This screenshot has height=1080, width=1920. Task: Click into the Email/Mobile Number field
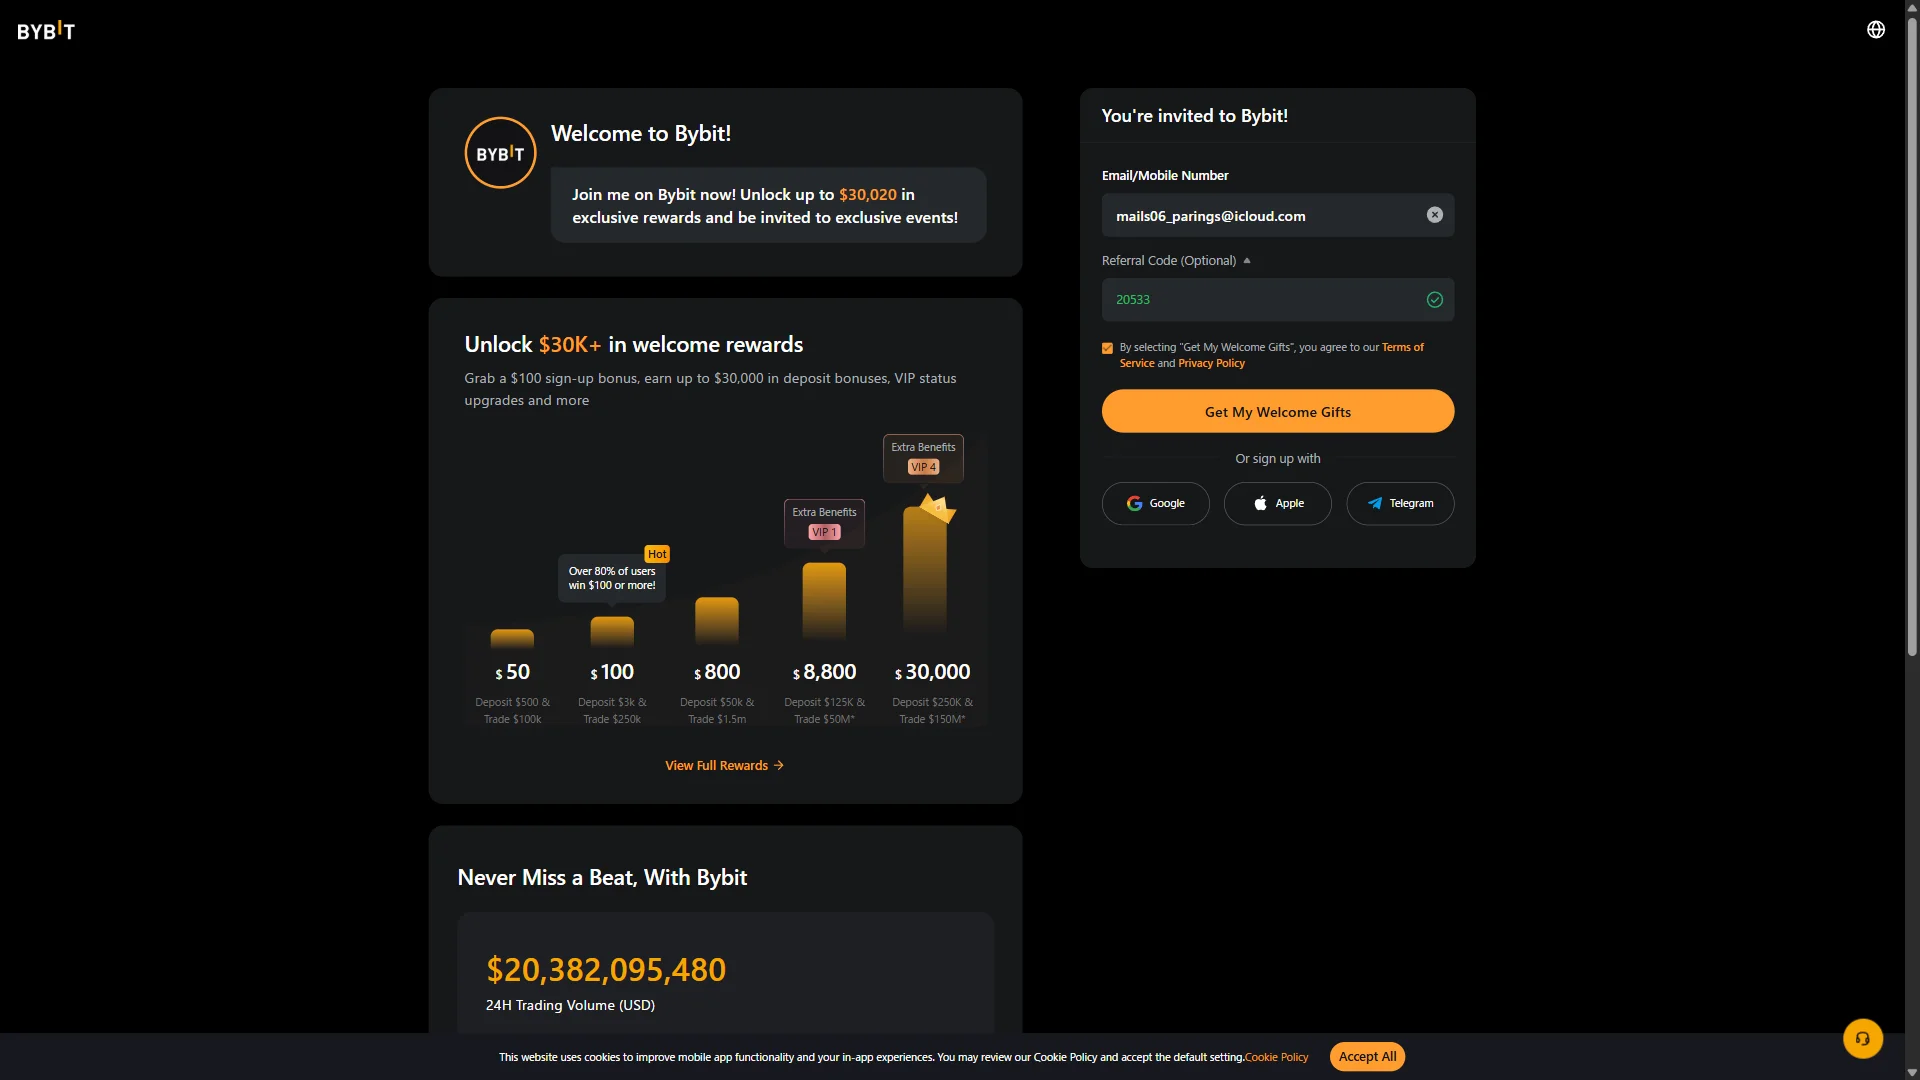point(1264,216)
